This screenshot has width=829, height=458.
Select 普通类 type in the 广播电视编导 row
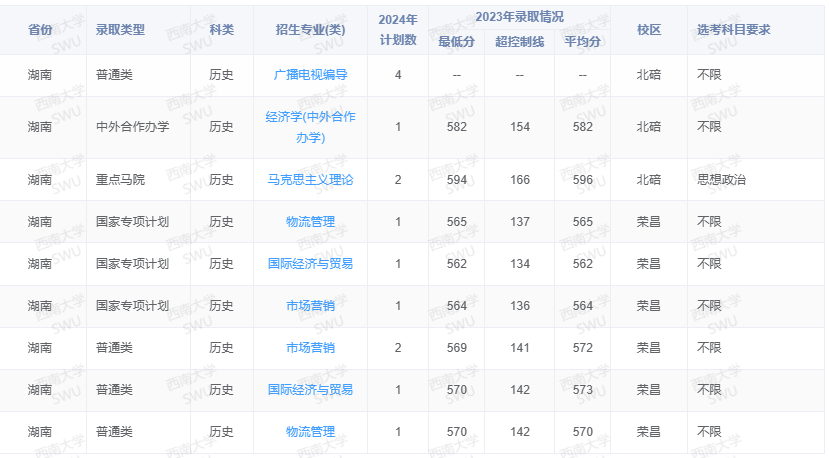click(x=114, y=75)
